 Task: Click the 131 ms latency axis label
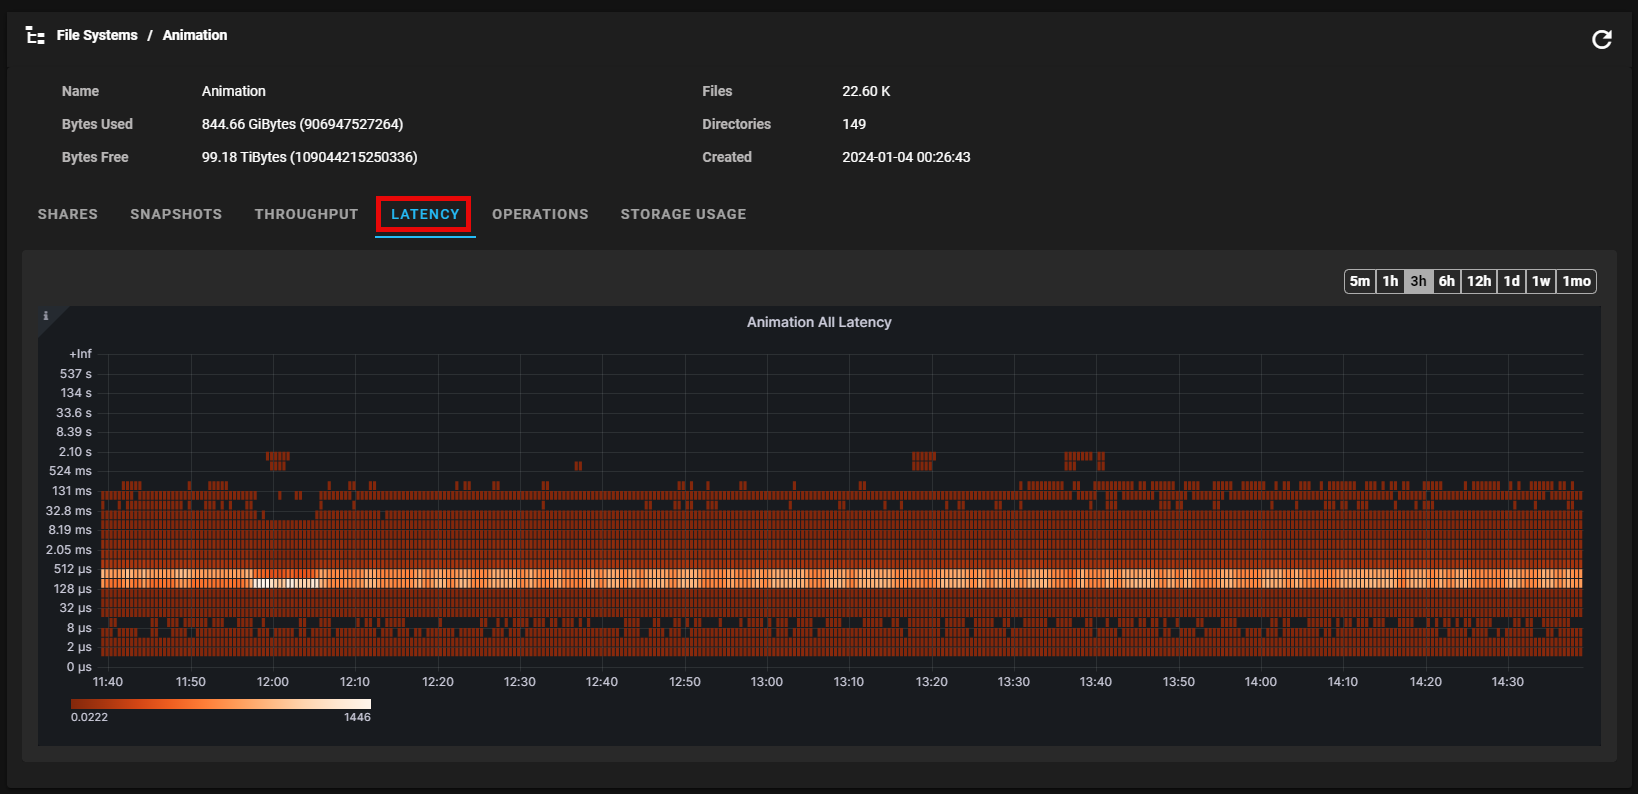[x=72, y=491]
